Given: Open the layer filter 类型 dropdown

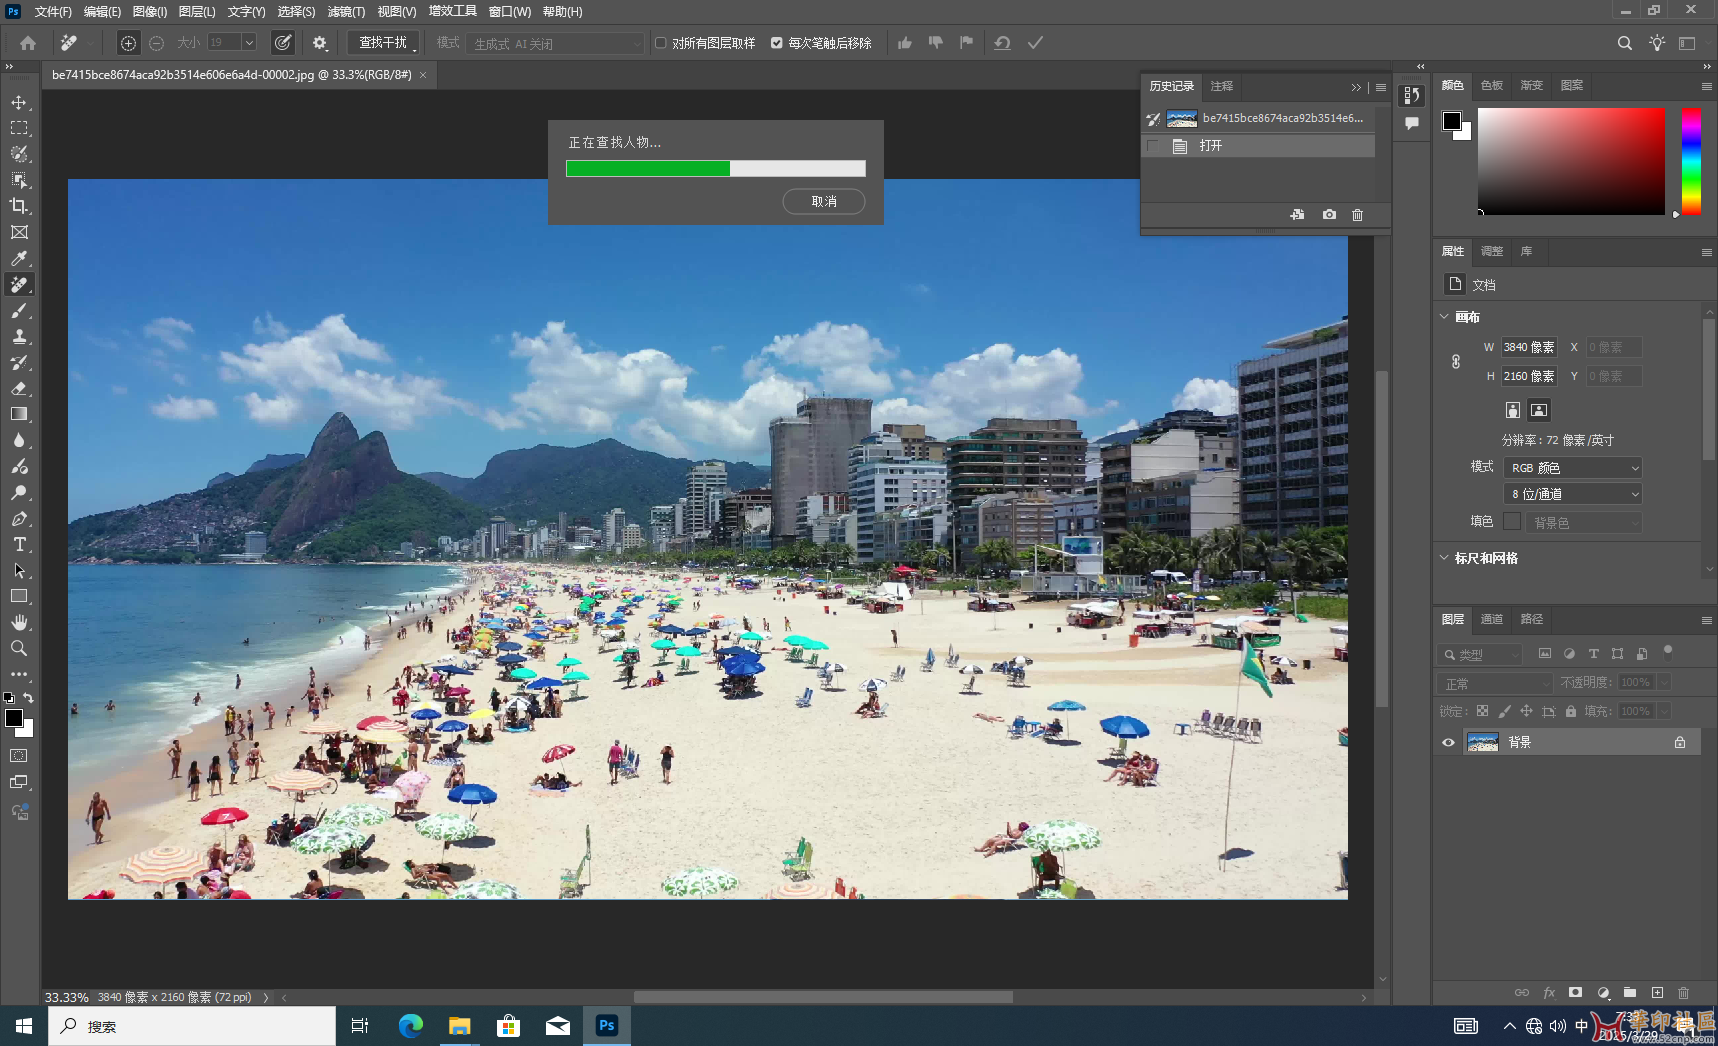Looking at the screenshot, I should tap(1481, 654).
